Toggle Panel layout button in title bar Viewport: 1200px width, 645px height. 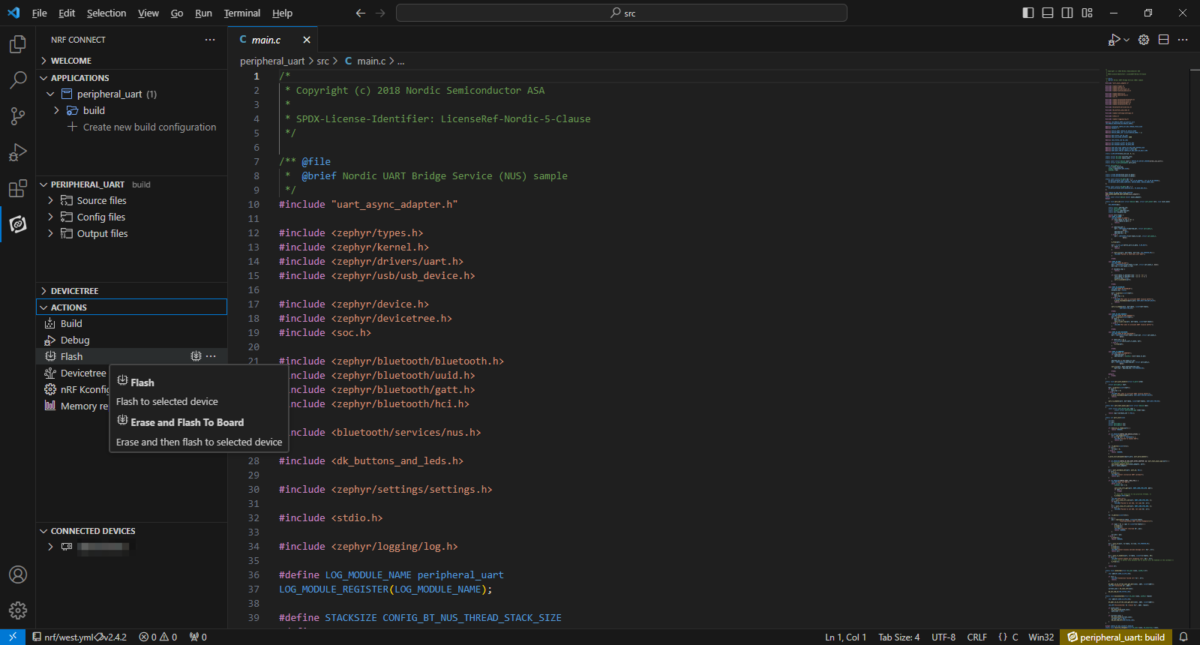(1048, 13)
